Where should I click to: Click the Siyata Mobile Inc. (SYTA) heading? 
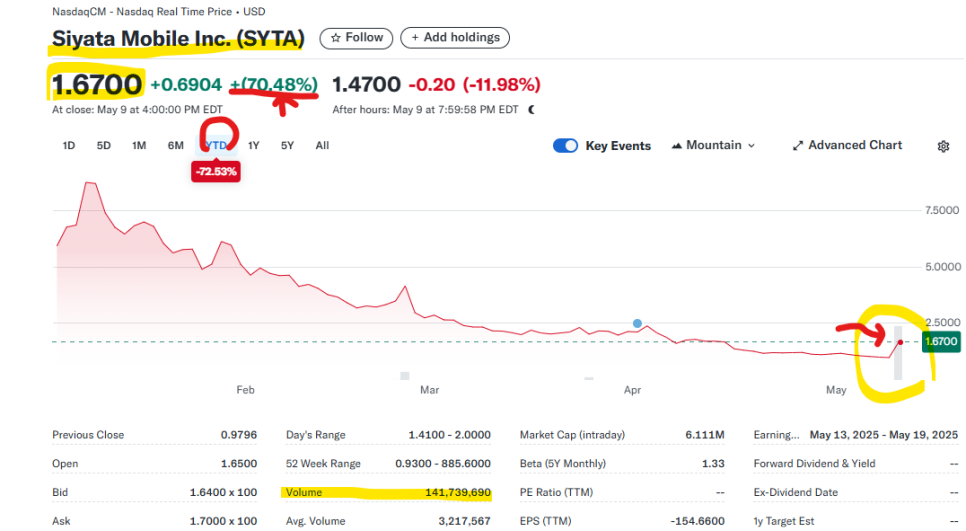[x=178, y=38]
